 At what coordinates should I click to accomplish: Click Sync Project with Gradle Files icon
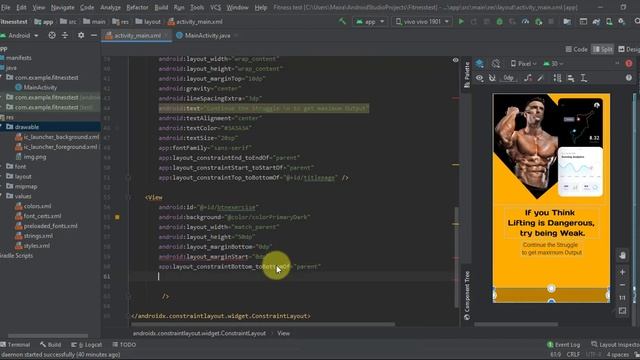[x=596, y=22]
